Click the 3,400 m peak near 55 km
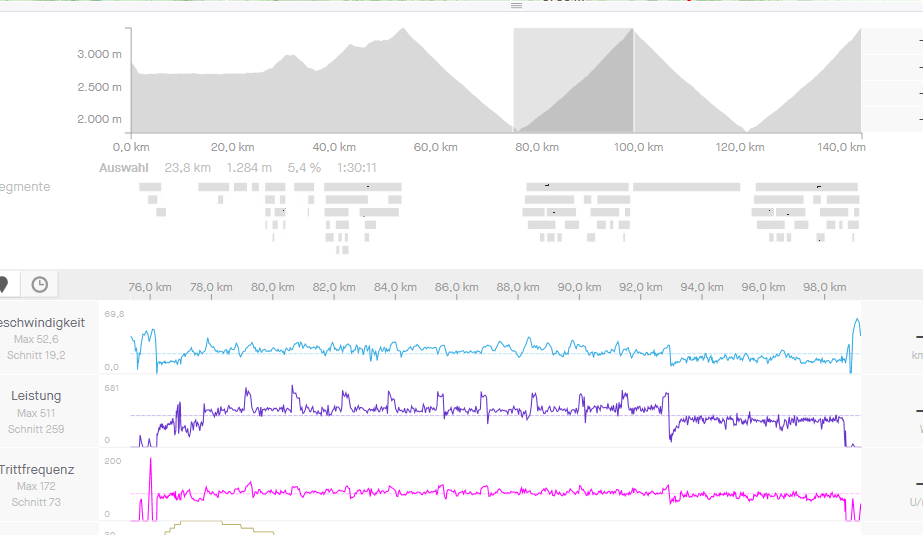The height and width of the screenshot is (535, 923). click(403, 30)
